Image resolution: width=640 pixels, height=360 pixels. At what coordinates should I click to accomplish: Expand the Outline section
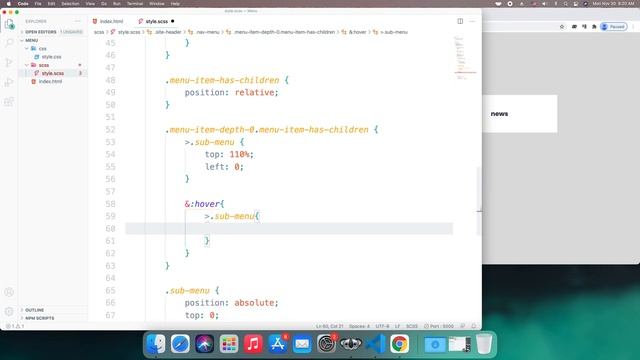click(53, 310)
